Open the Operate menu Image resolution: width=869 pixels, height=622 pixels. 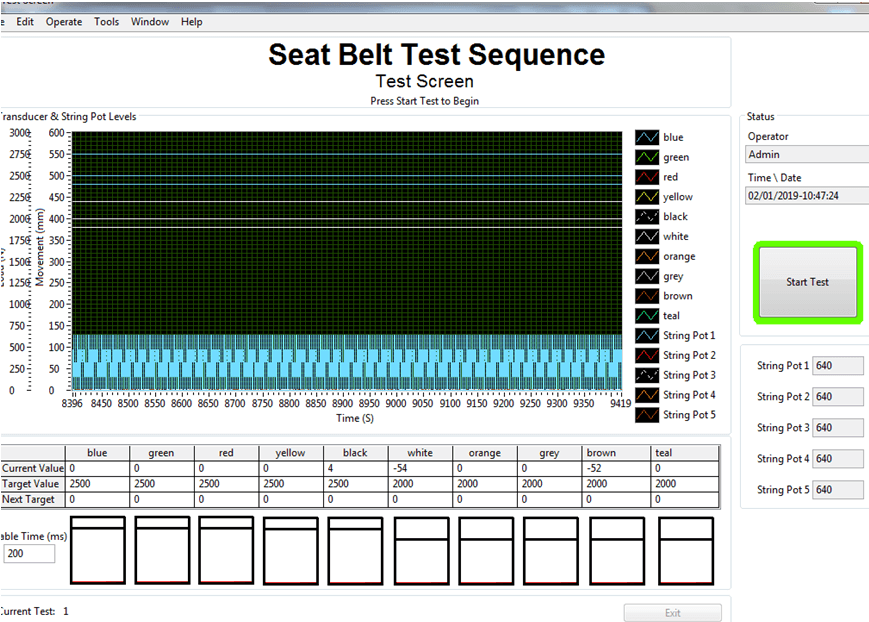coord(64,22)
